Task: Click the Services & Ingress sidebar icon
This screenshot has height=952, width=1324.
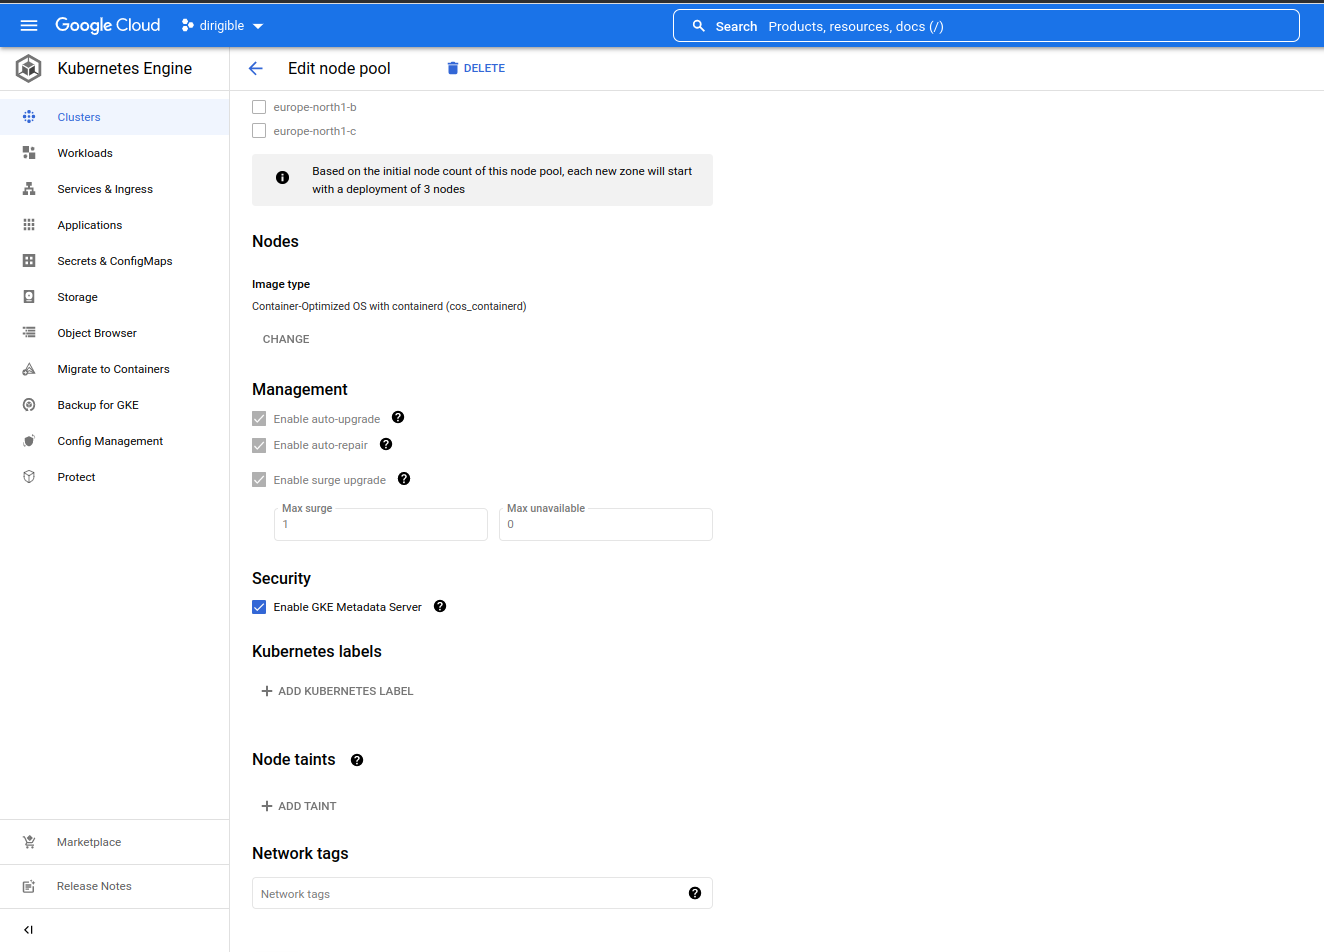Action: point(29,189)
